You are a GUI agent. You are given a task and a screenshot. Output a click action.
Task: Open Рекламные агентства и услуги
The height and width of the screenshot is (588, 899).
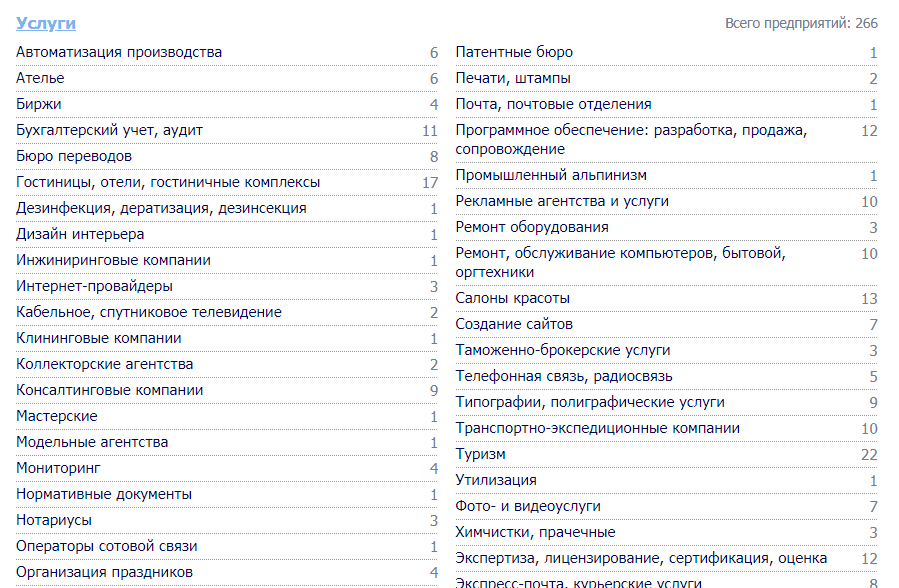point(562,201)
